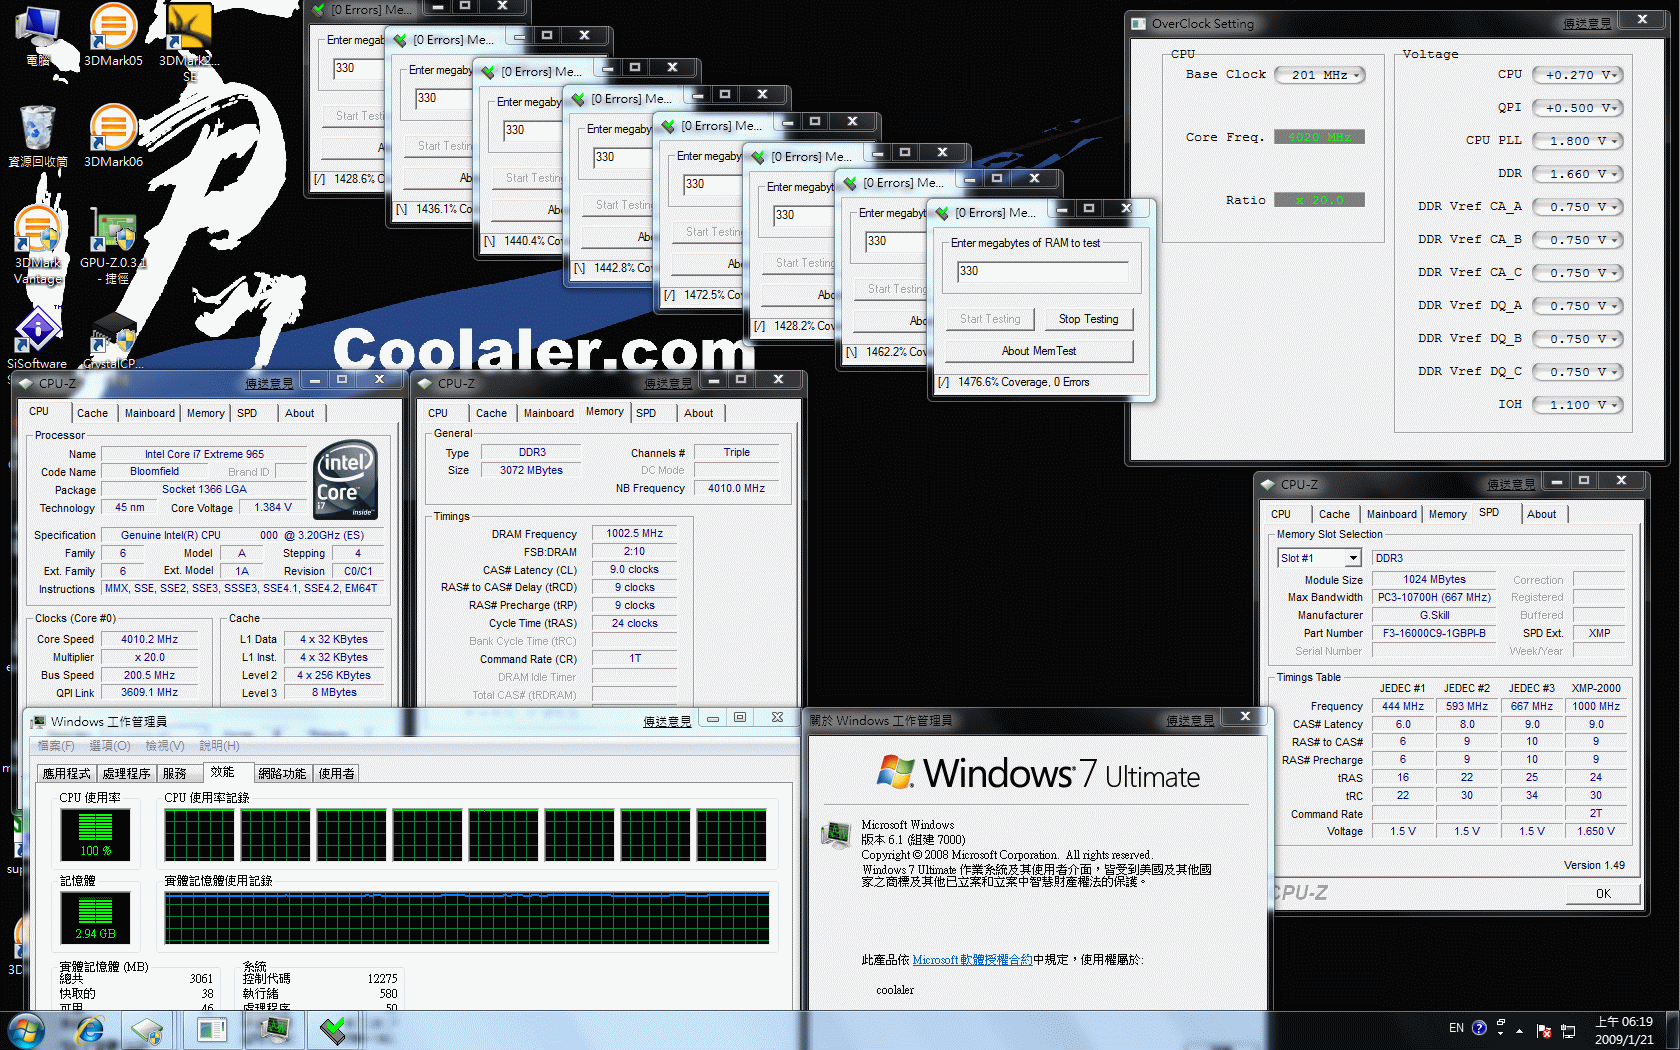Click 傳送意見 link in About Windows dialog title
1680x1050 pixels.
[x=1190, y=720]
